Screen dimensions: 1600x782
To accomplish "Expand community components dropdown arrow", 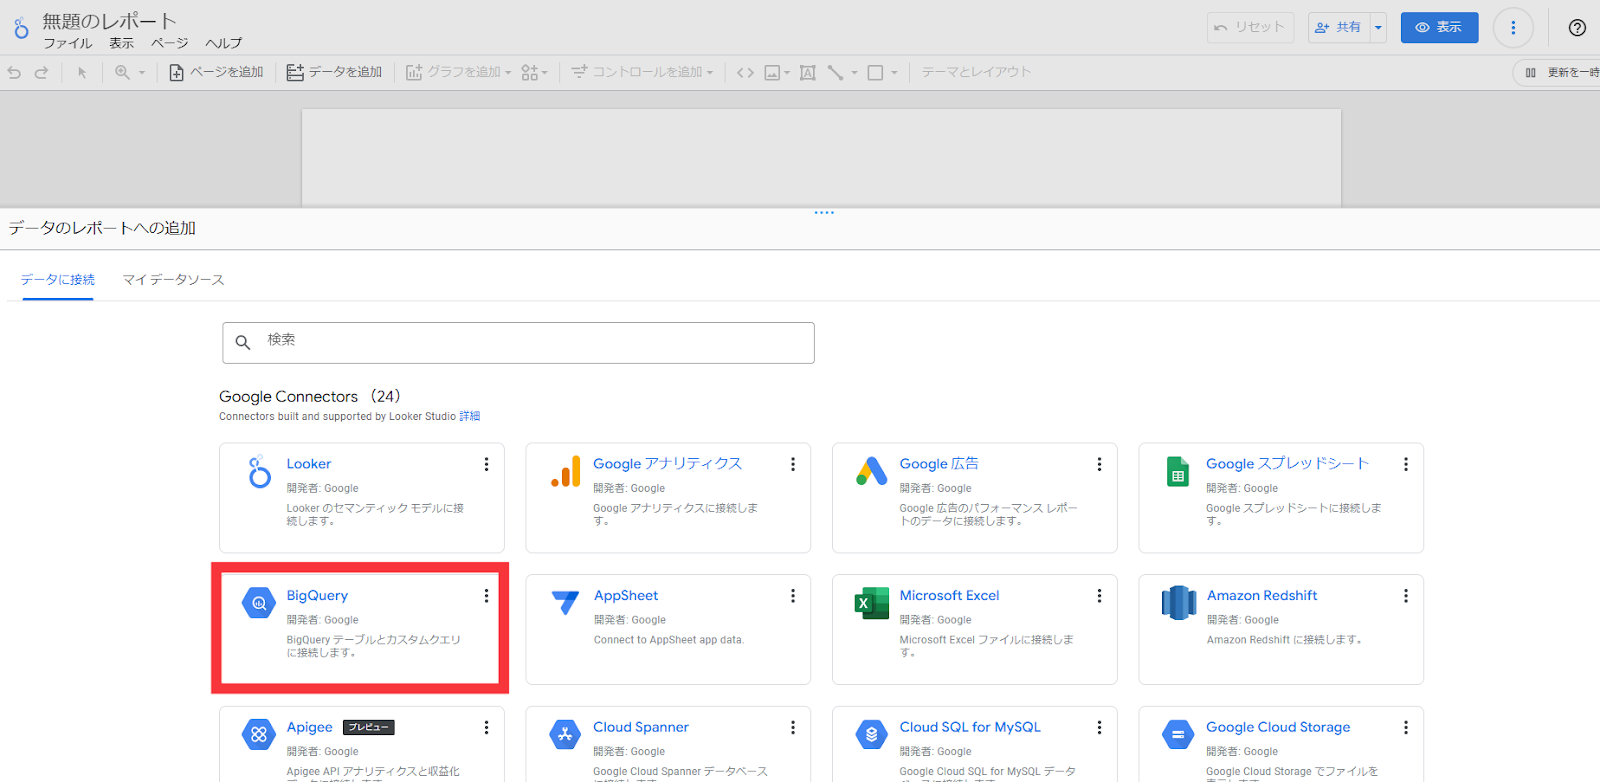I will pyautogui.click(x=545, y=72).
